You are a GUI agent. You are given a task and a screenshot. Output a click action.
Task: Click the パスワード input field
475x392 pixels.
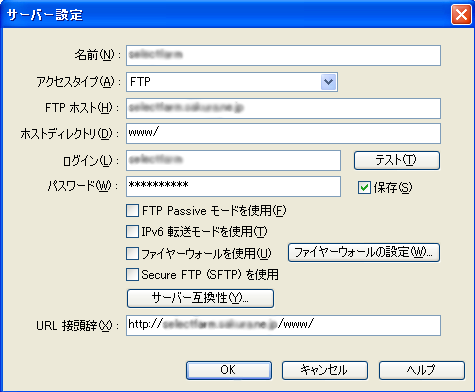233,186
